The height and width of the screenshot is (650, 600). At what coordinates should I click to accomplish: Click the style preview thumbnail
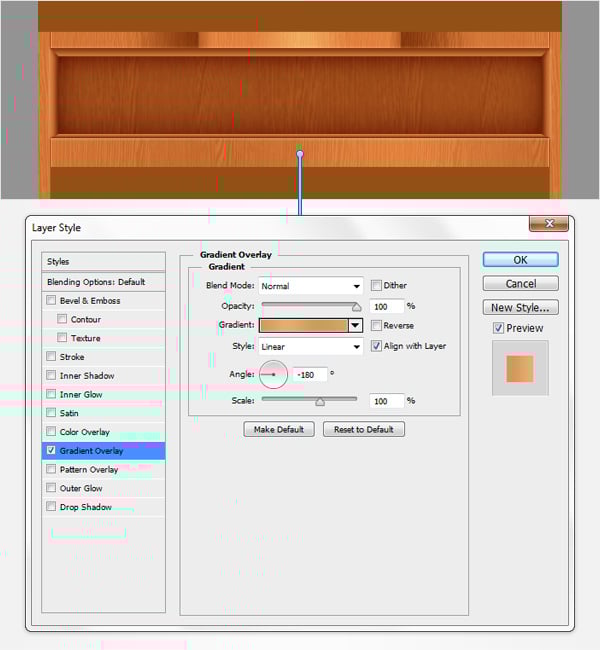click(x=520, y=368)
